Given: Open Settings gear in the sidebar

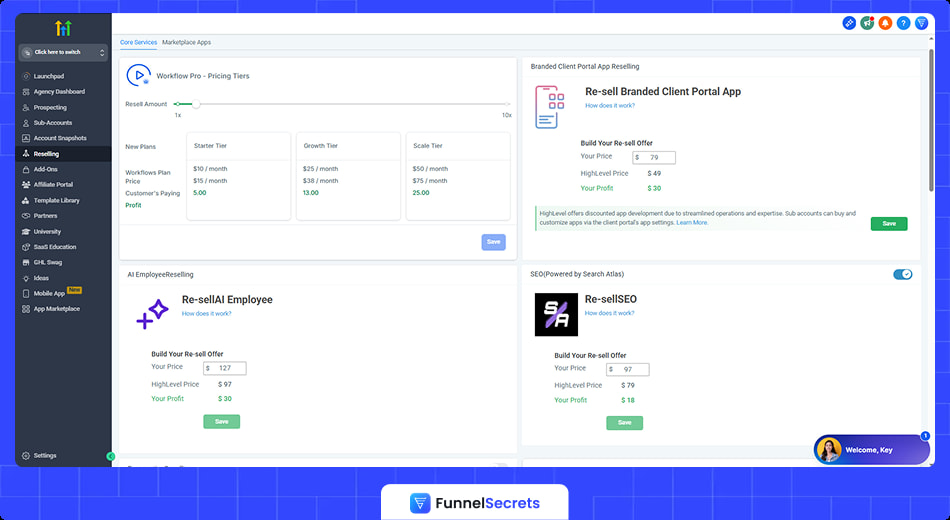Looking at the screenshot, I should click(x=26, y=455).
